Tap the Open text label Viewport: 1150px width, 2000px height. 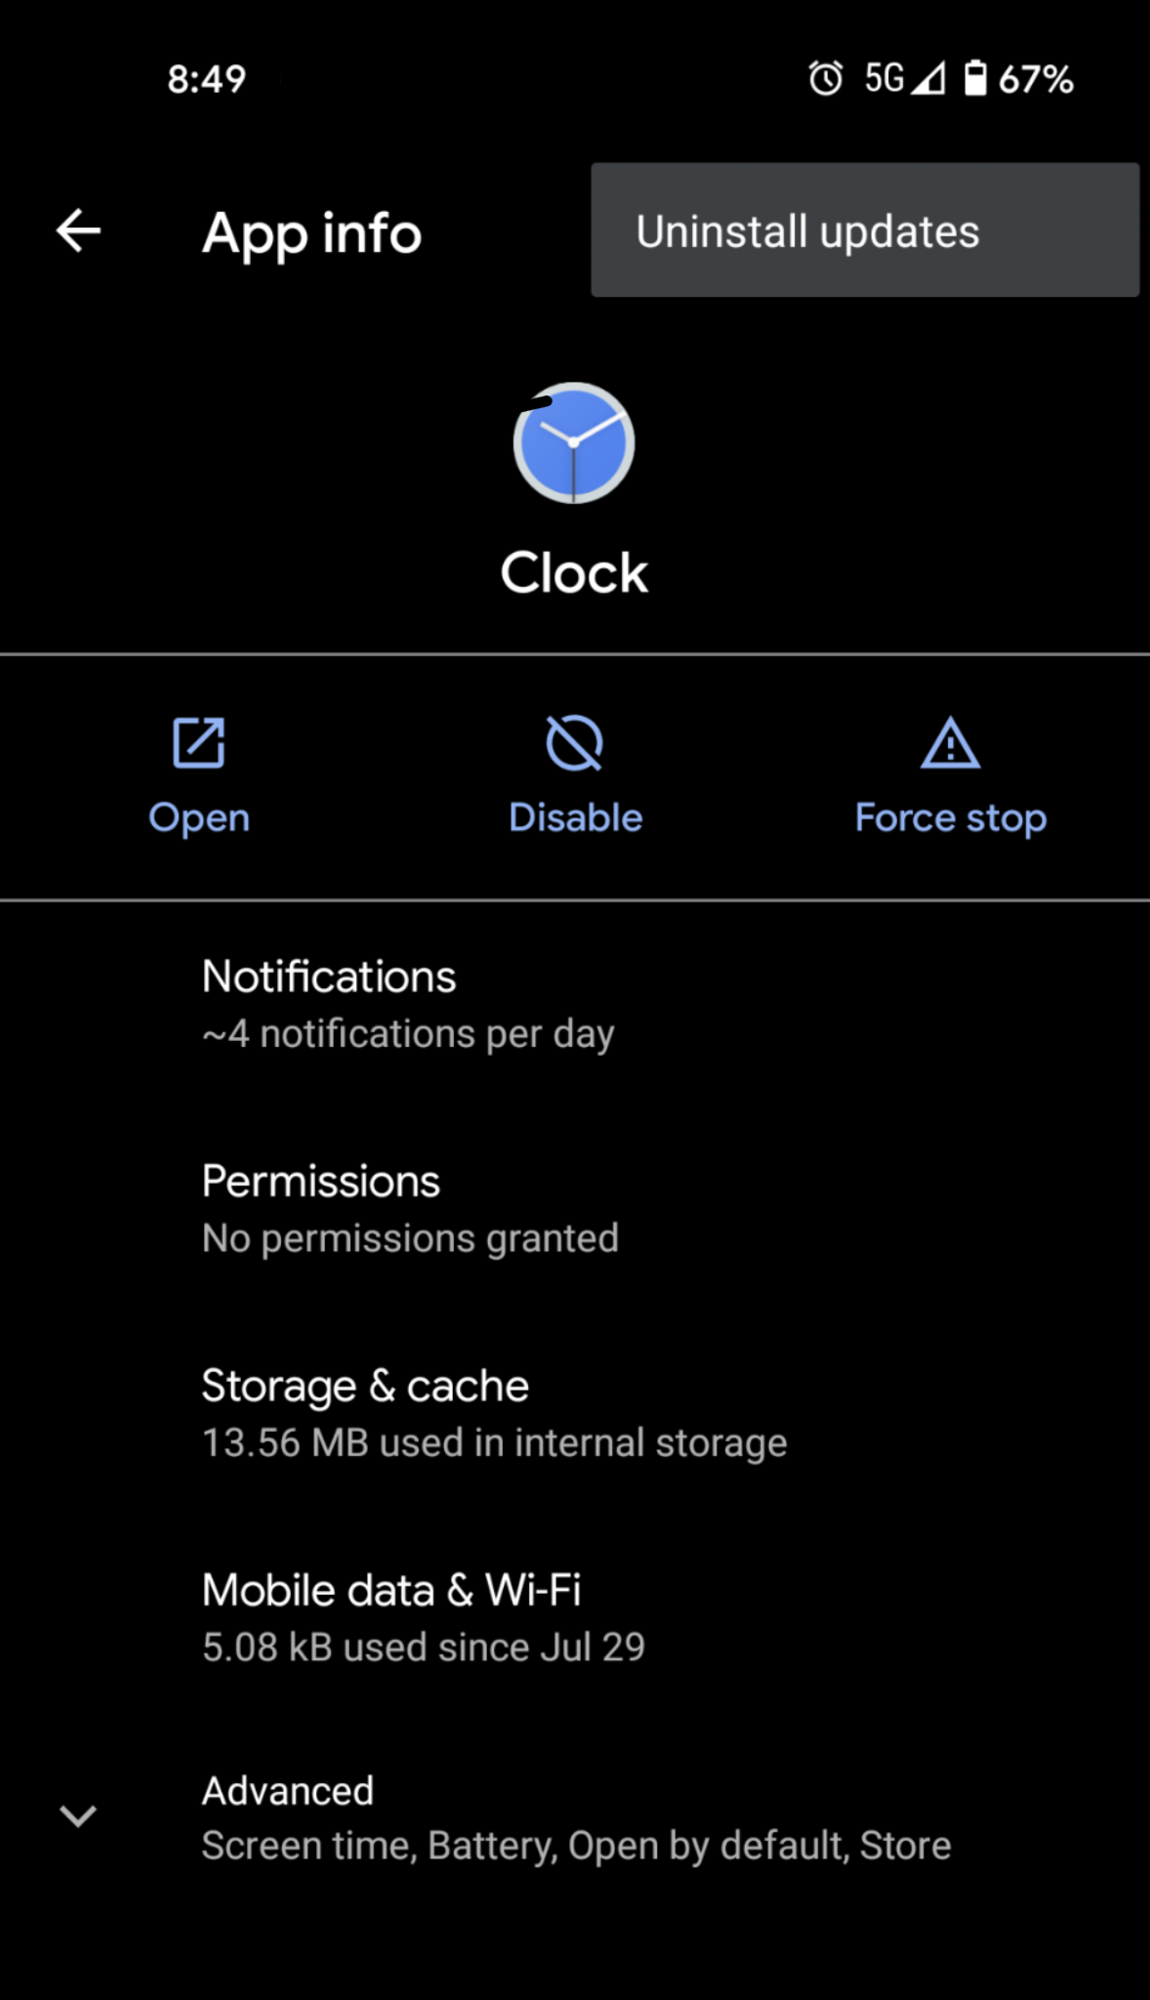click(x=199, y=818)
